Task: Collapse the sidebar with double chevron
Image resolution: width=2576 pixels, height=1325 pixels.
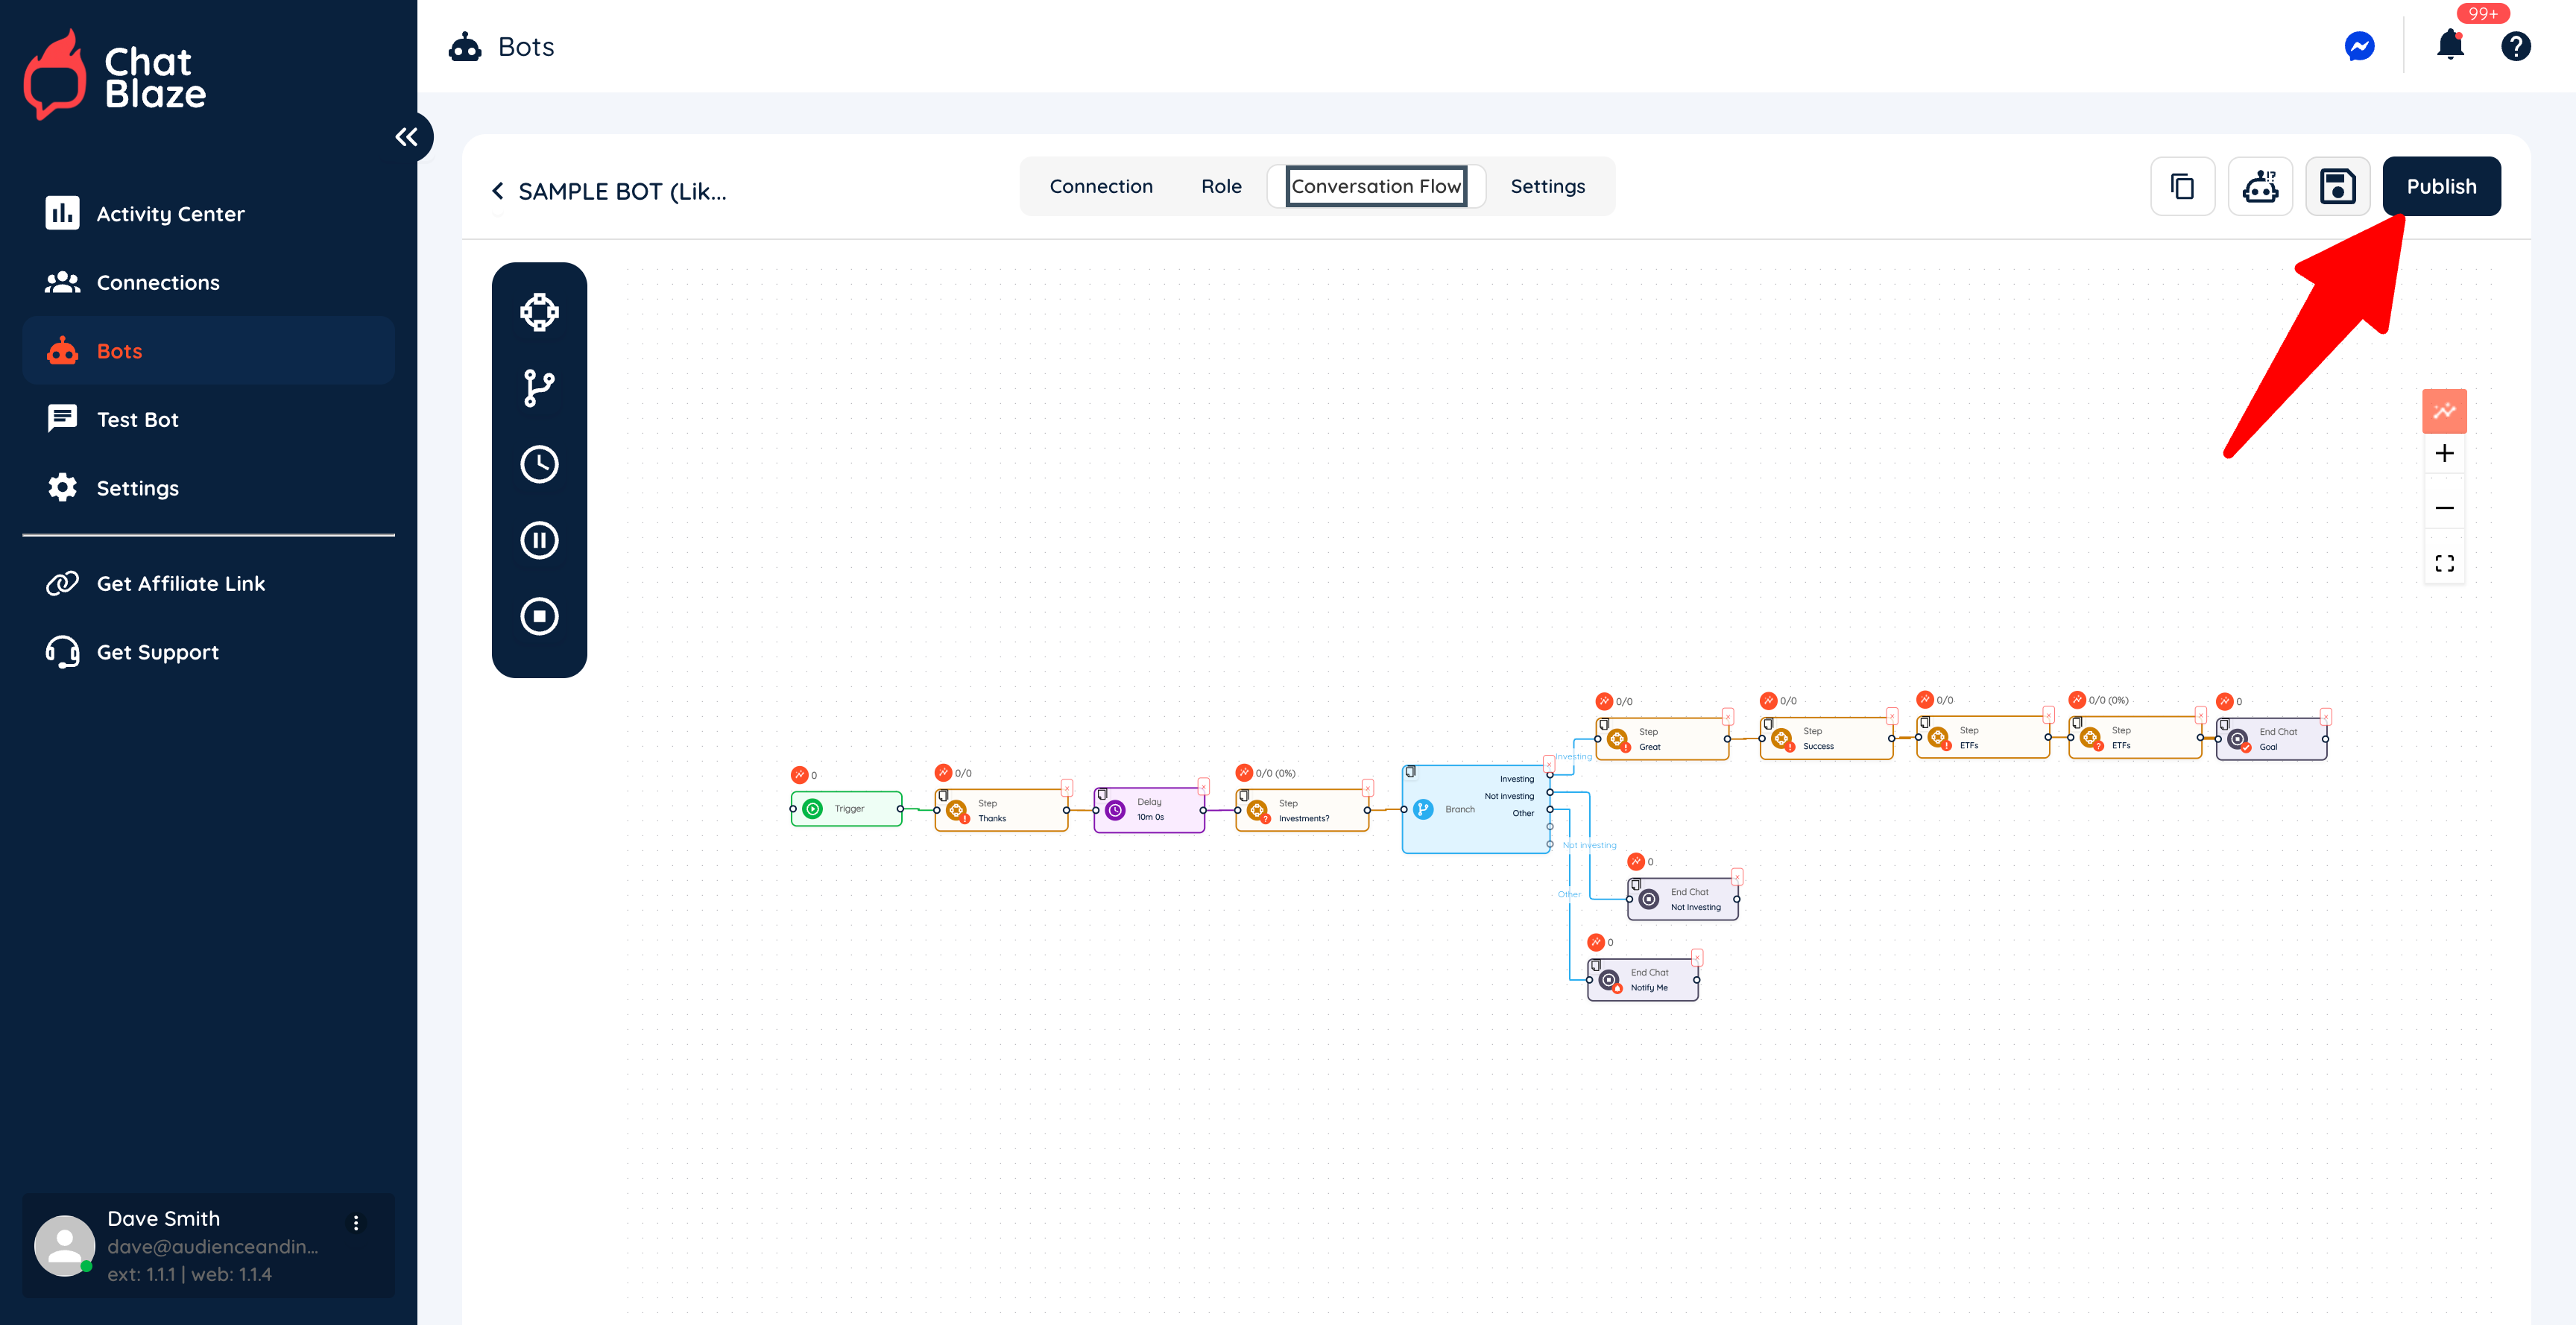Action: click(x=406, y=137)
